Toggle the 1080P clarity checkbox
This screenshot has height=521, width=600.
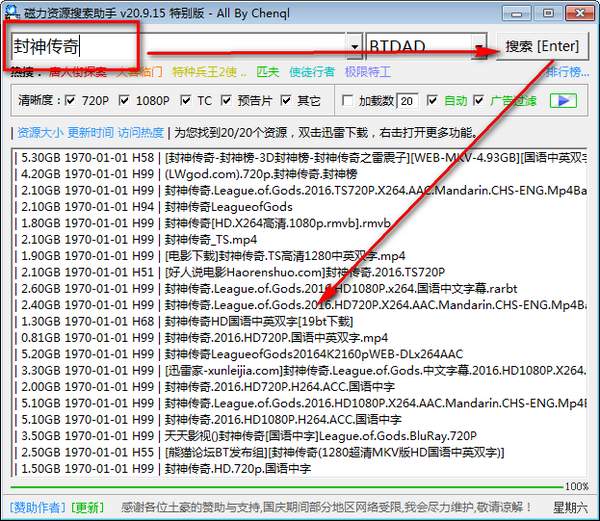pyautogui.click(x=124, y=101)
